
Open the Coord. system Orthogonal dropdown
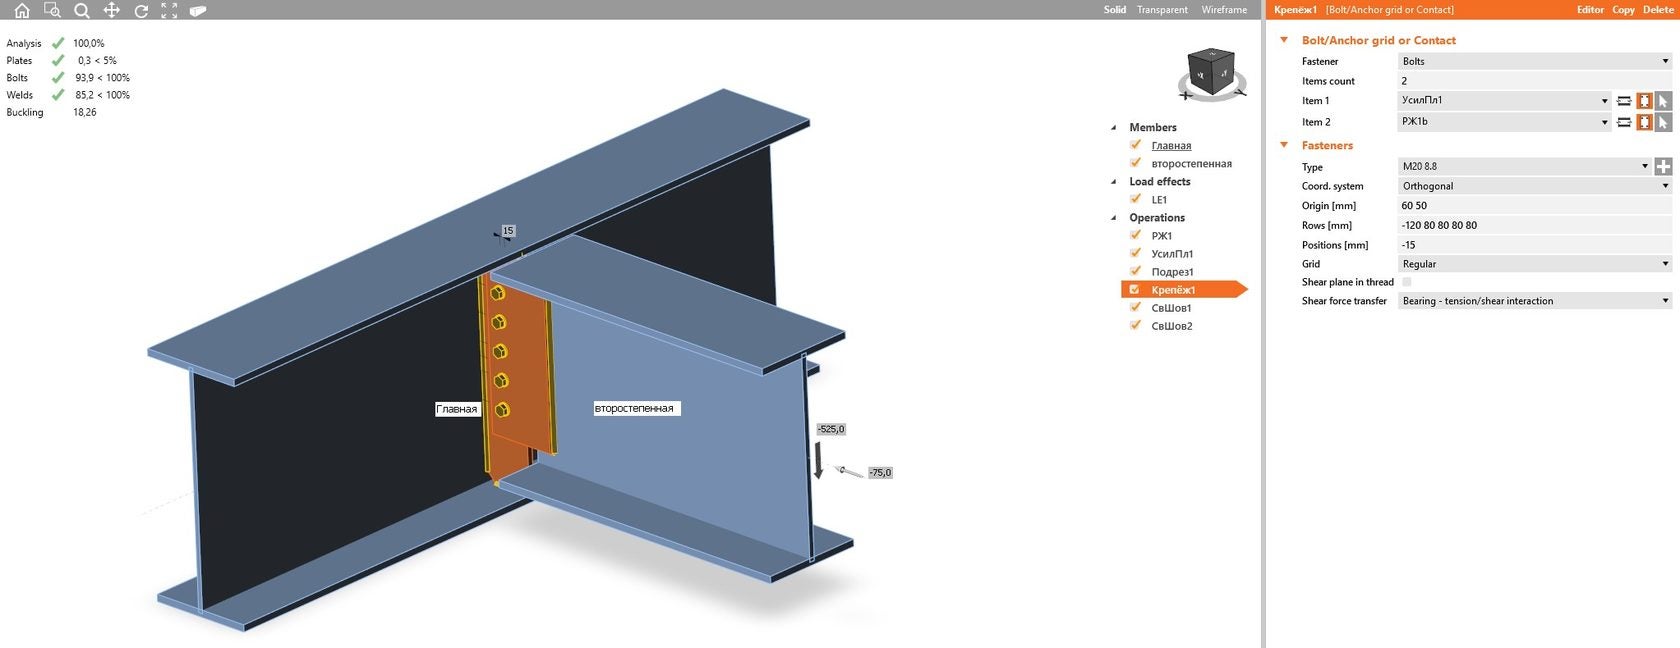[x=1534, y=186]
